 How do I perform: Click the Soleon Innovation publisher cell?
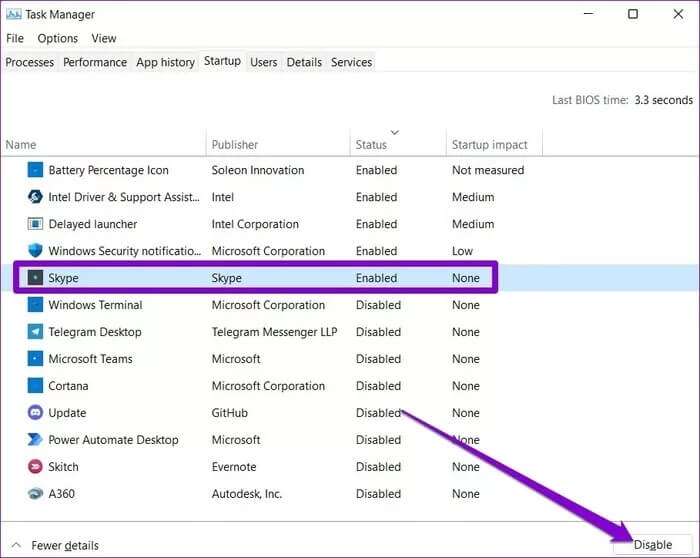pyautogui.click(x=258, y=170)
